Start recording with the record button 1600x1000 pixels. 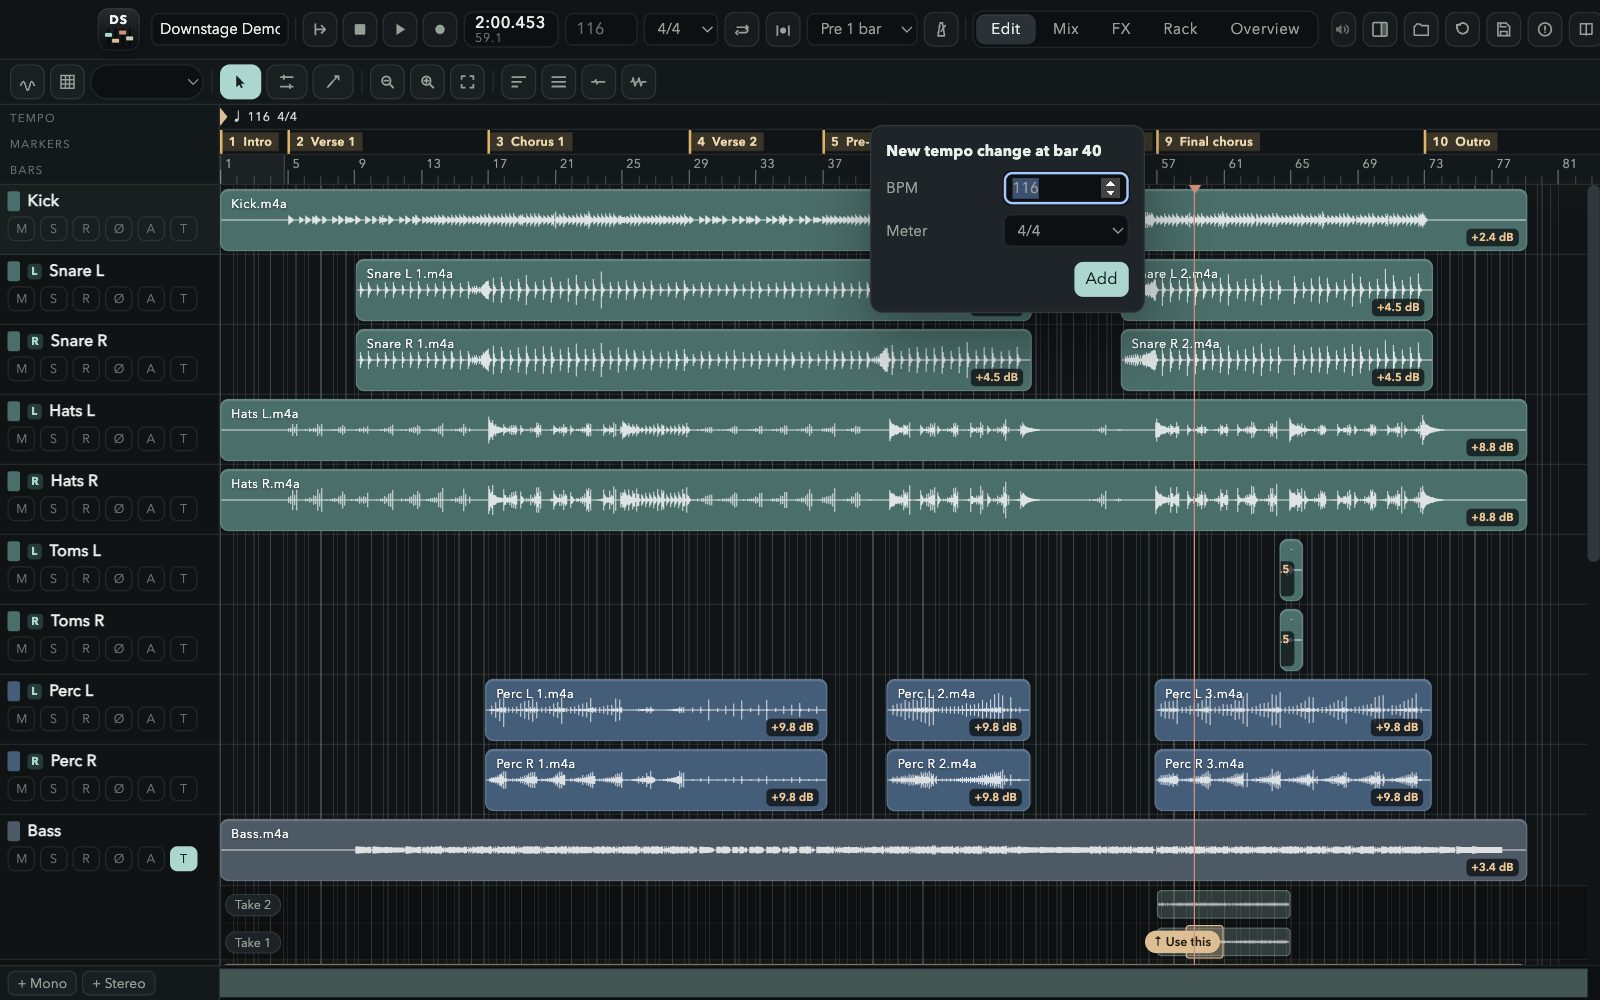tap(439, 29)
